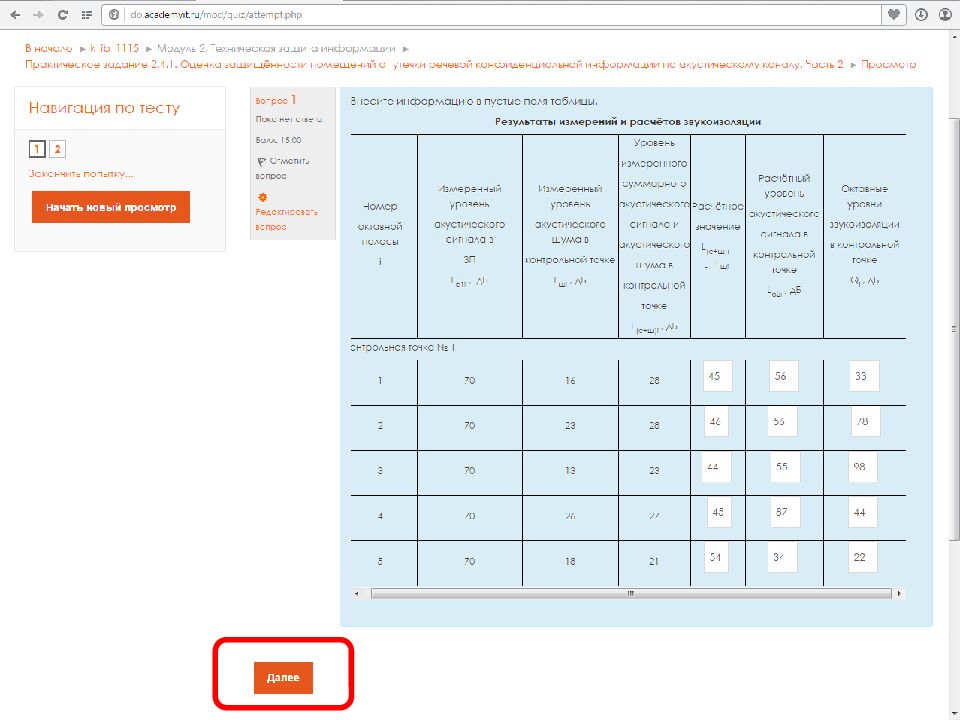Viewport: 960px width, 720px height.
Task: Click the gear icon above Редактировать вопрос
Action: tap(262, 197)
